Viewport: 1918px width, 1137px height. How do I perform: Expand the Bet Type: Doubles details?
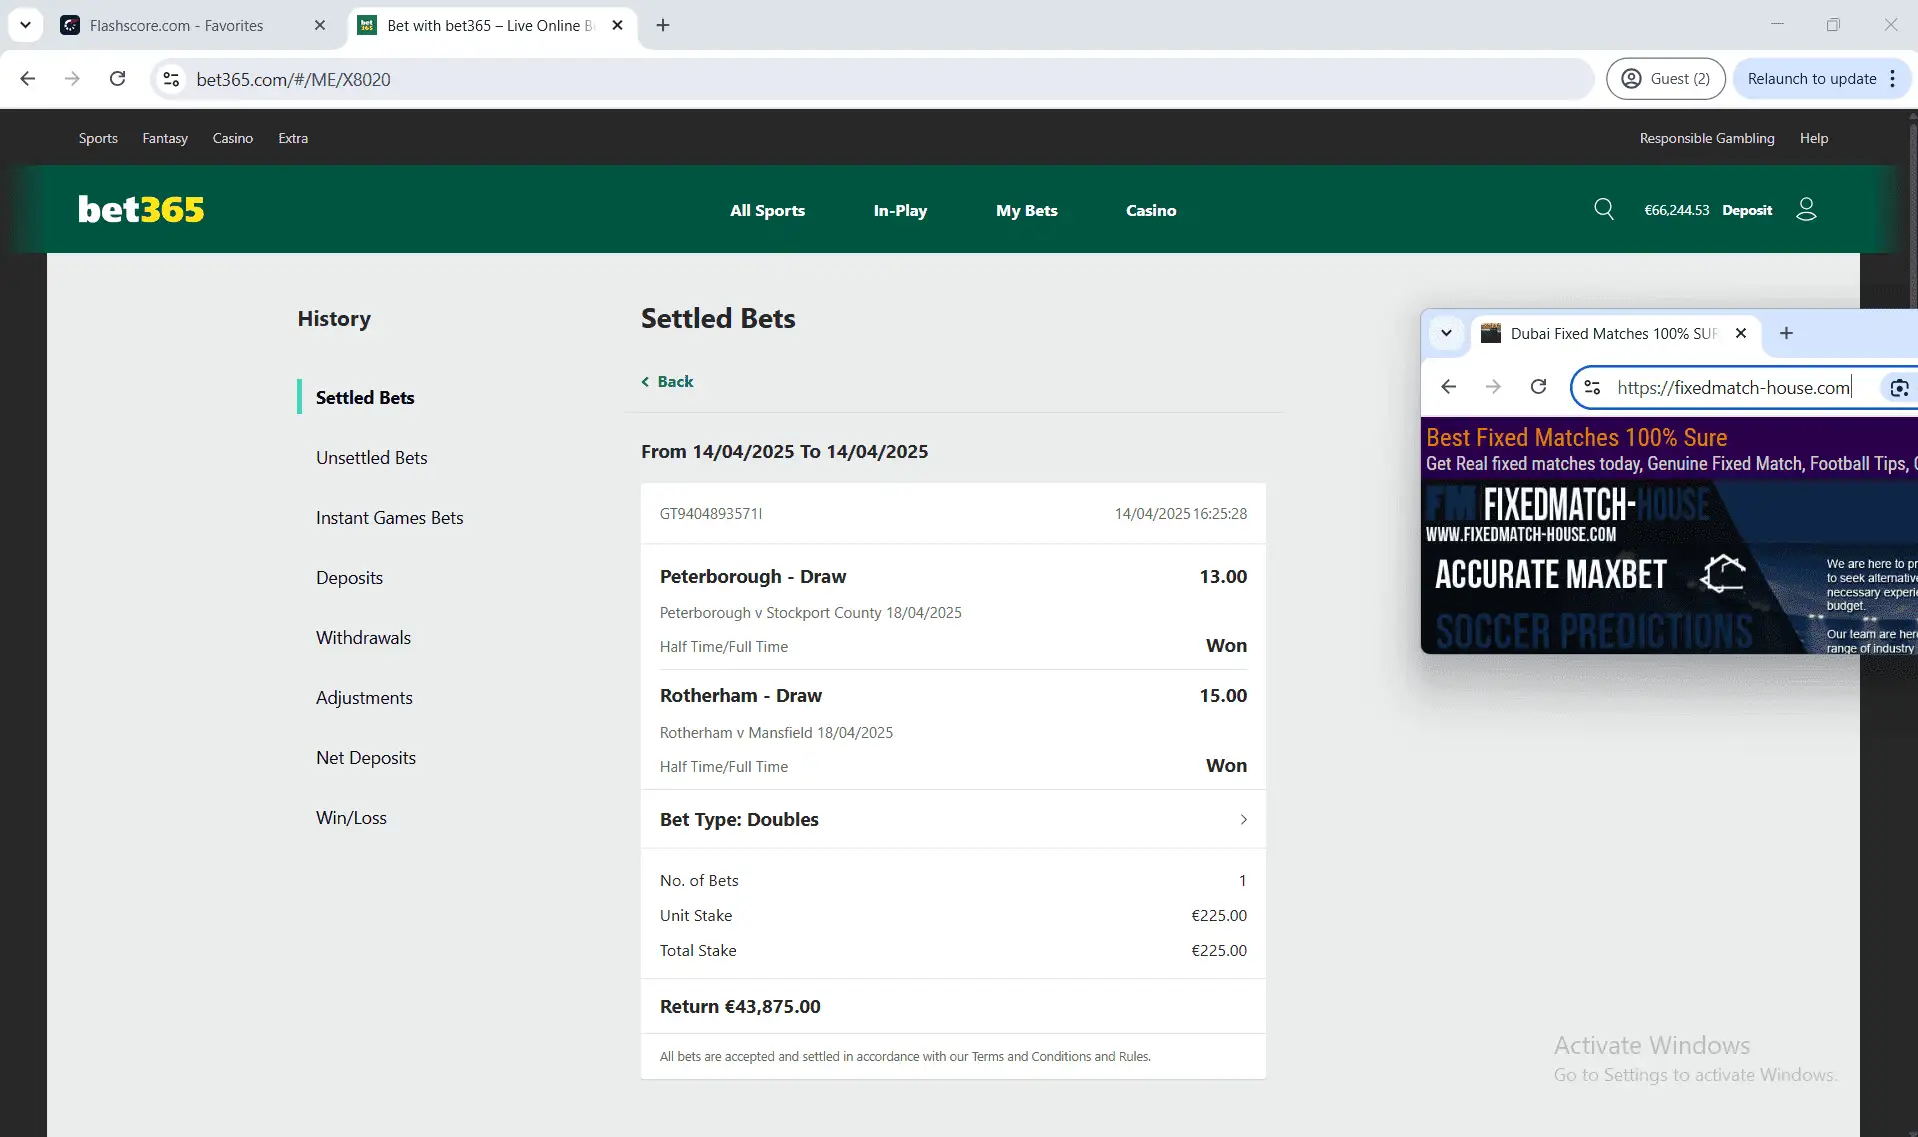1243,819
